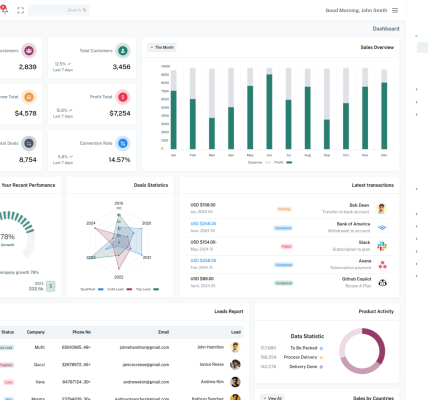This screenshot has width=428, height=400.
Task: Sort leads by the Company column header
Action: (x=36, y=332)
